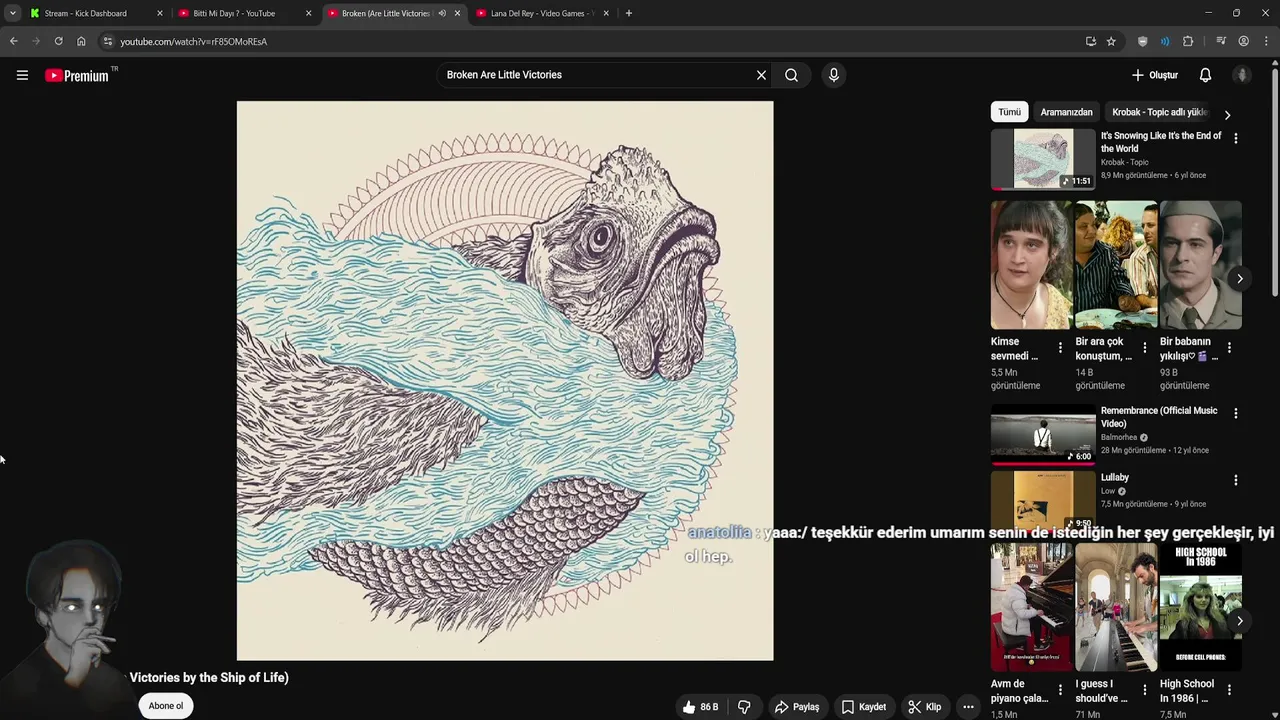Mute the Broken (Are Little Victories tab audio

click(x=442, y=13)
